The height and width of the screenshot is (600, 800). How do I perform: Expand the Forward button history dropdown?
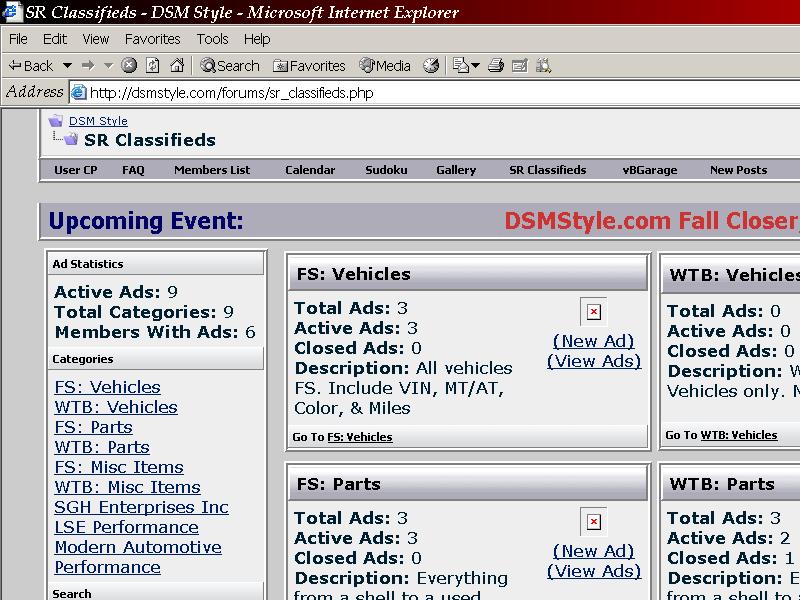pos(109,66)
